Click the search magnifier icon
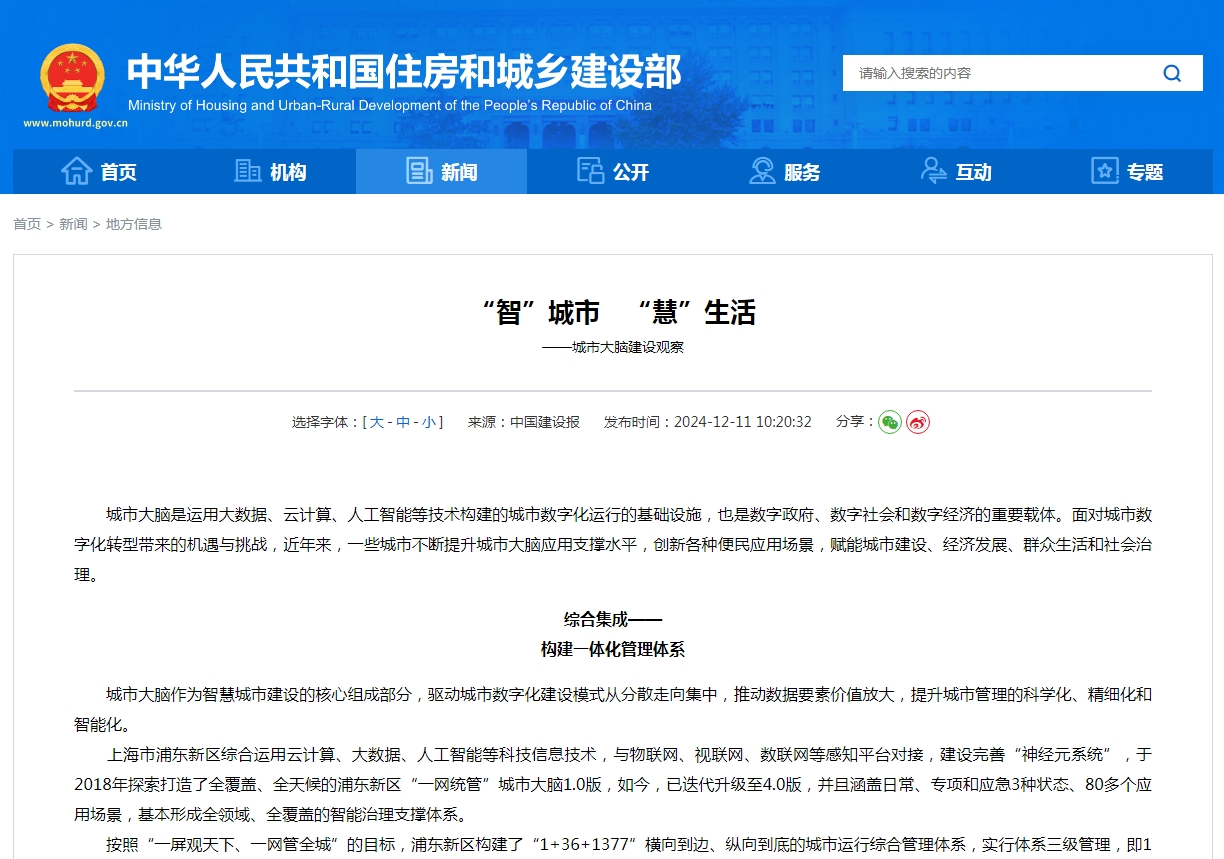The image size is (1224, 859). pyautogui.click(x=1172, y=73)
